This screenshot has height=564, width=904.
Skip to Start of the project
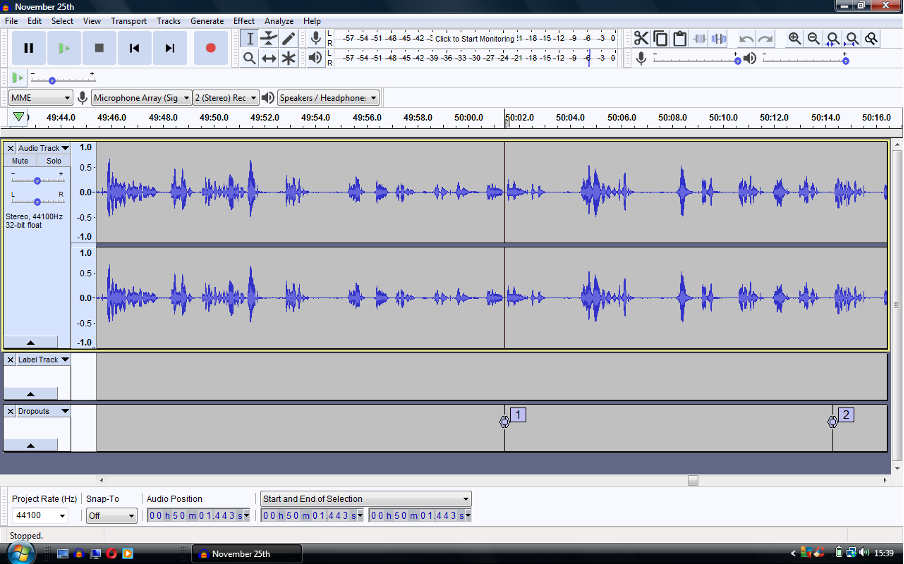(134, 48)
